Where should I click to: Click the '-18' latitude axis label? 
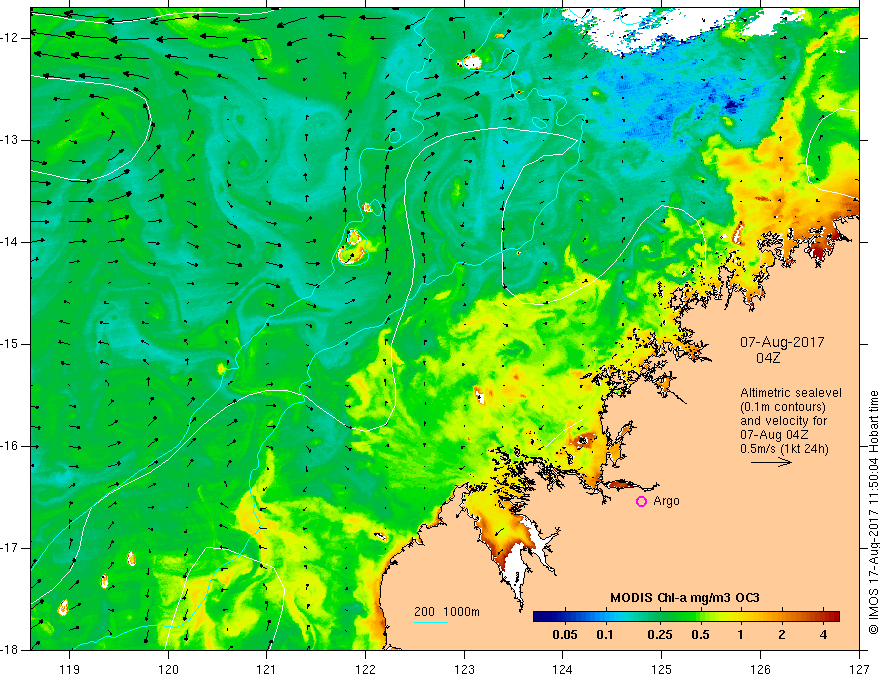tap(11, 650)
